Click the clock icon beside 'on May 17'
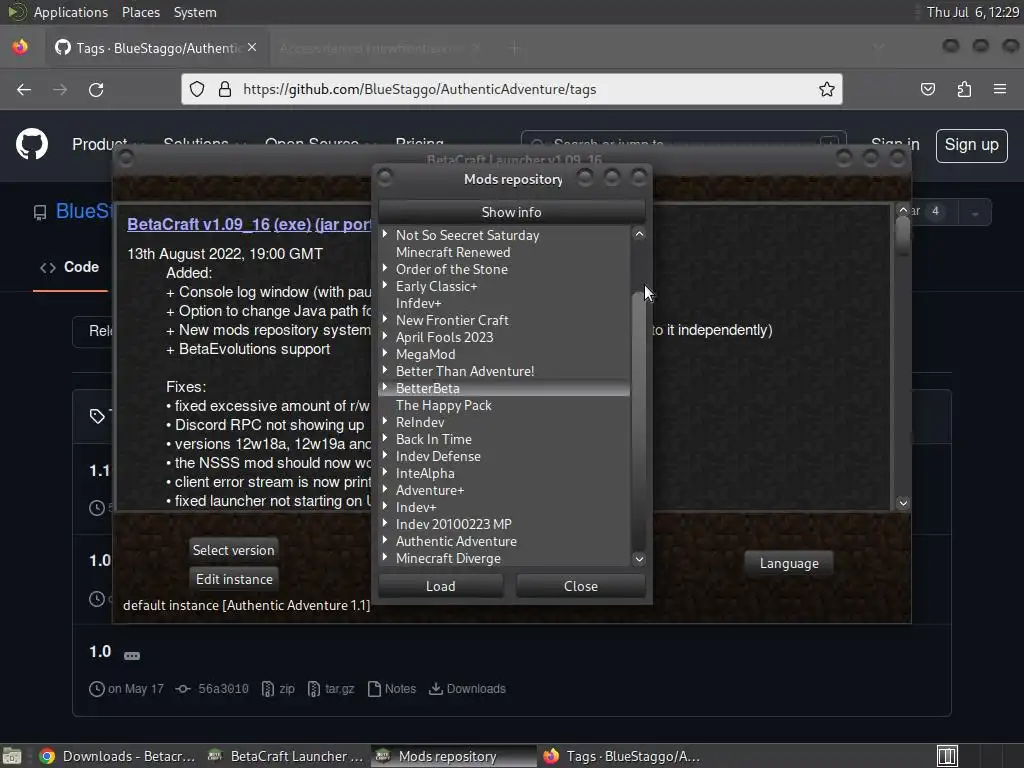Image resolution: width=1024 pixels, height=768 pixels. pos(97,689)
